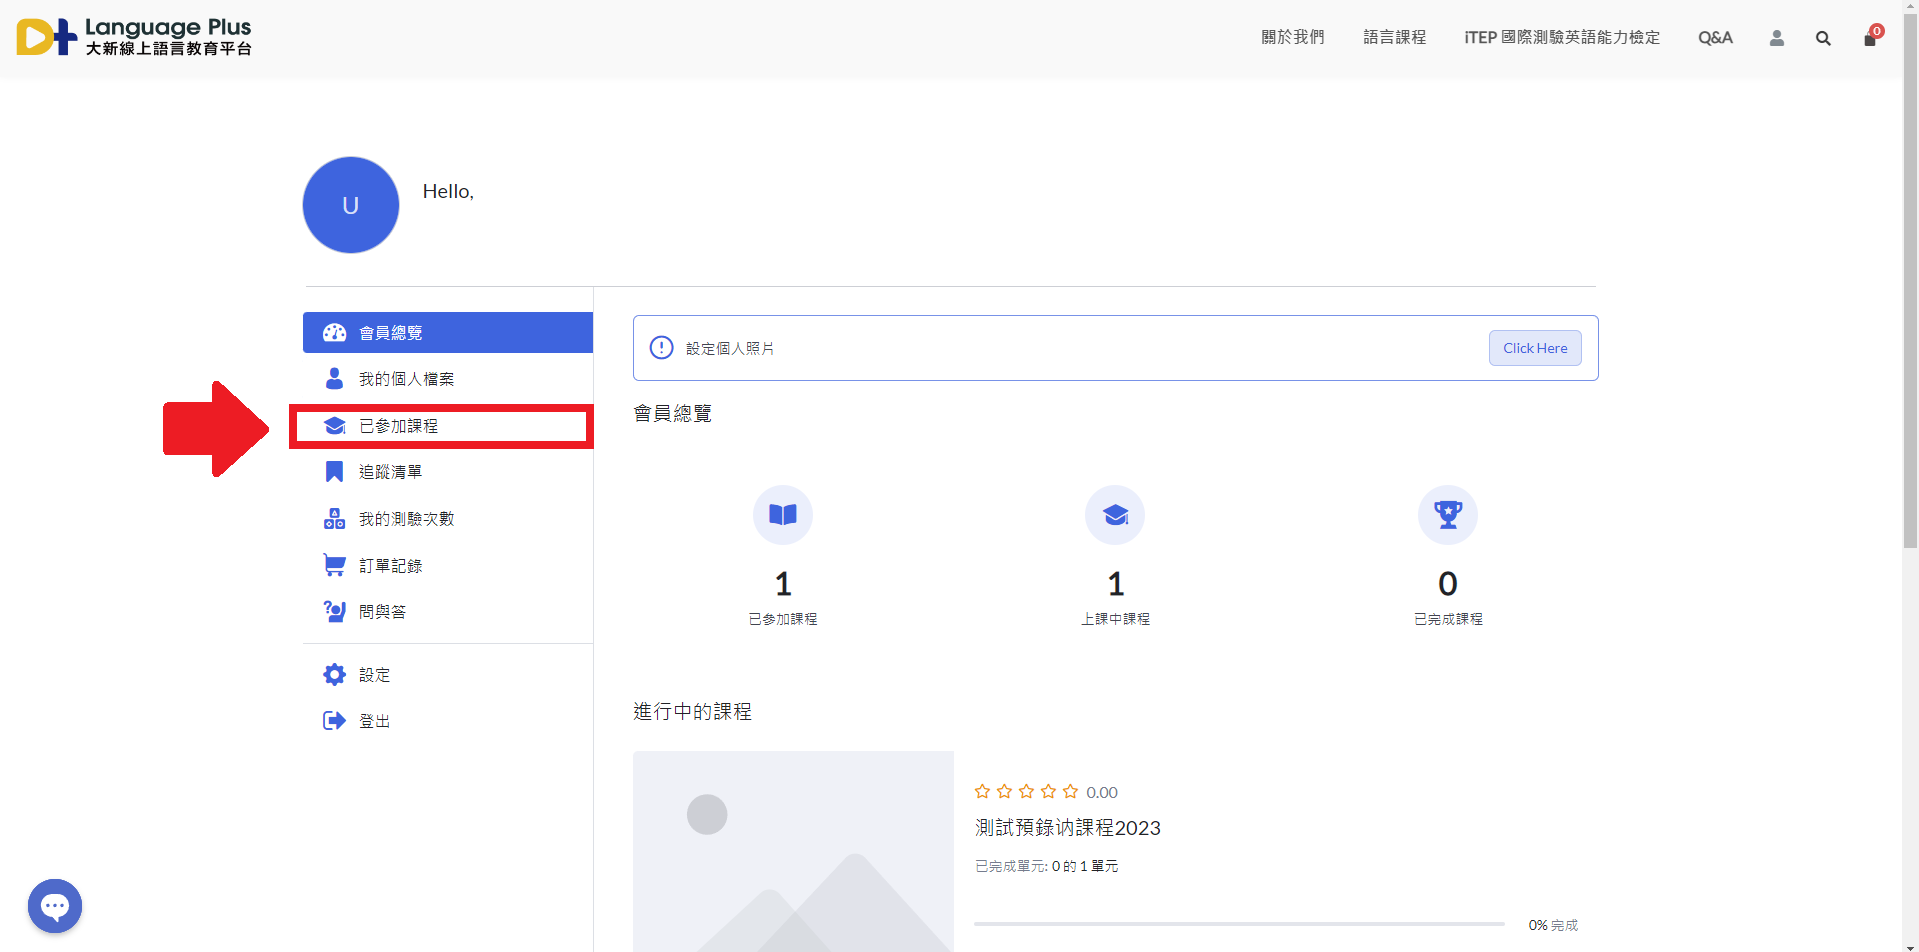Open the course title 測試預錄納課程2023
Image resolution: width=1919 pixels, height=952 pixels.
1067,828
